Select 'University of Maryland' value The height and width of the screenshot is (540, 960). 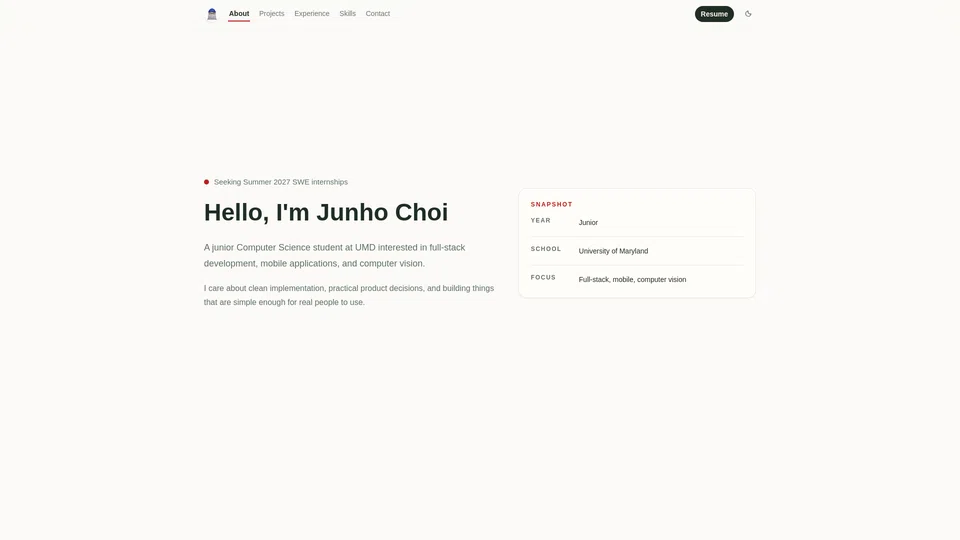point(613,251)
